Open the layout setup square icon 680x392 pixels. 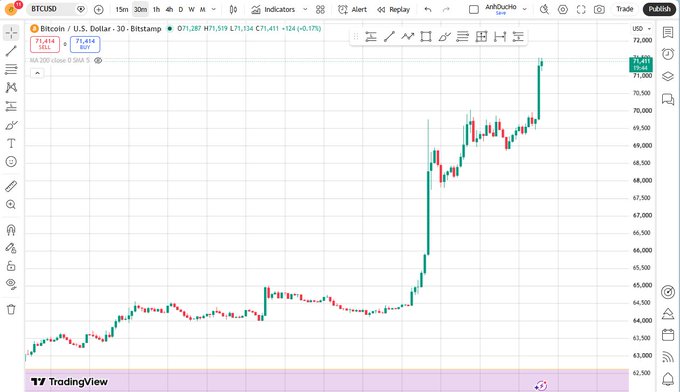(474, 9)
